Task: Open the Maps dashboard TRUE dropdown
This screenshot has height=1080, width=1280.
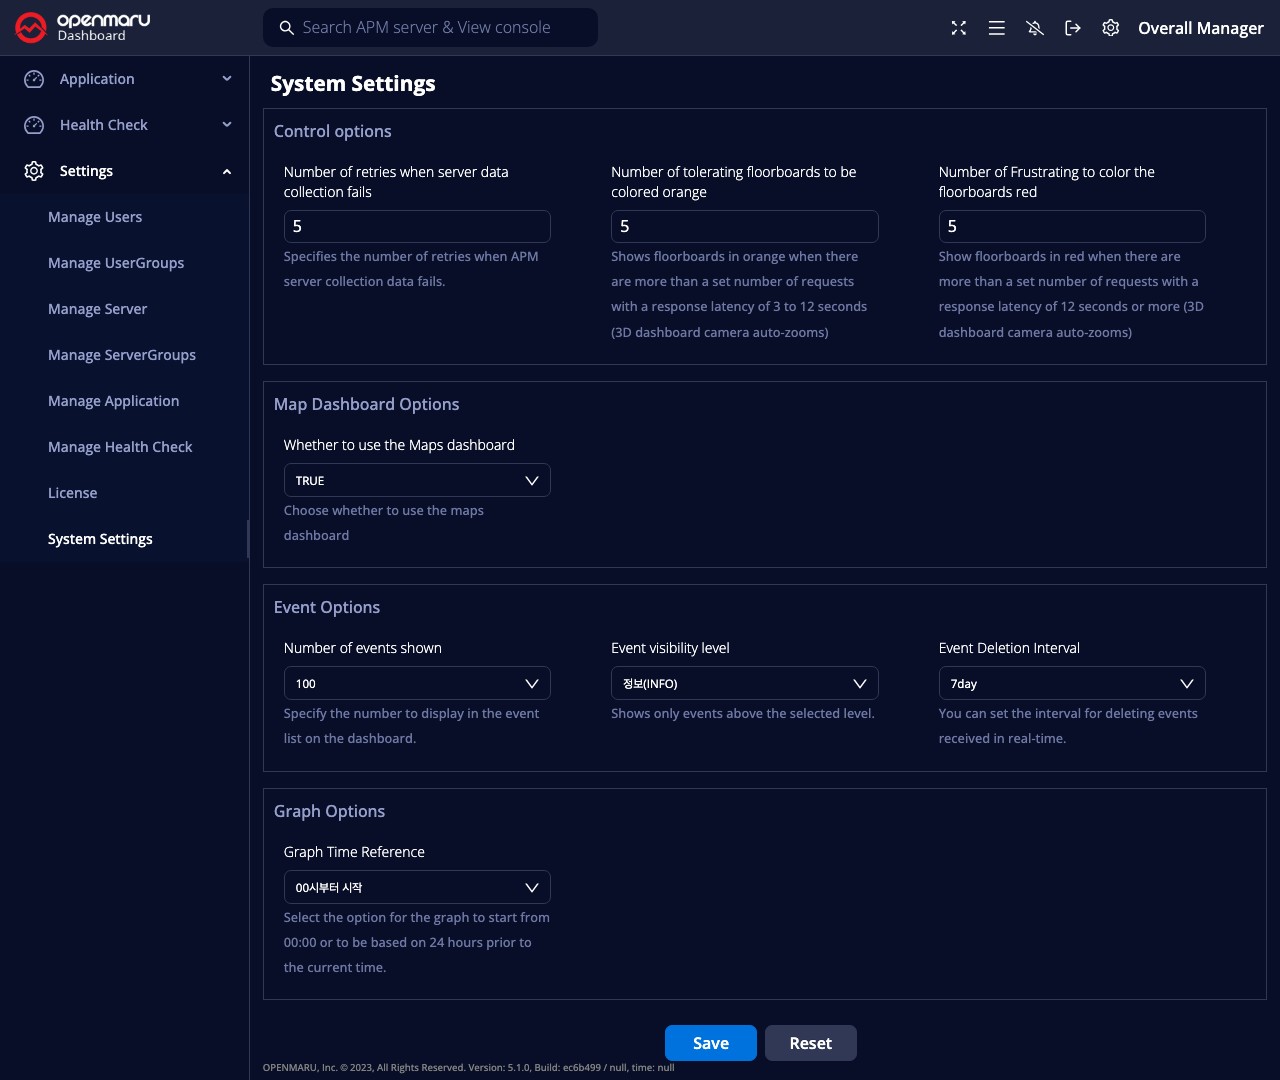Action: pos(417,481)
